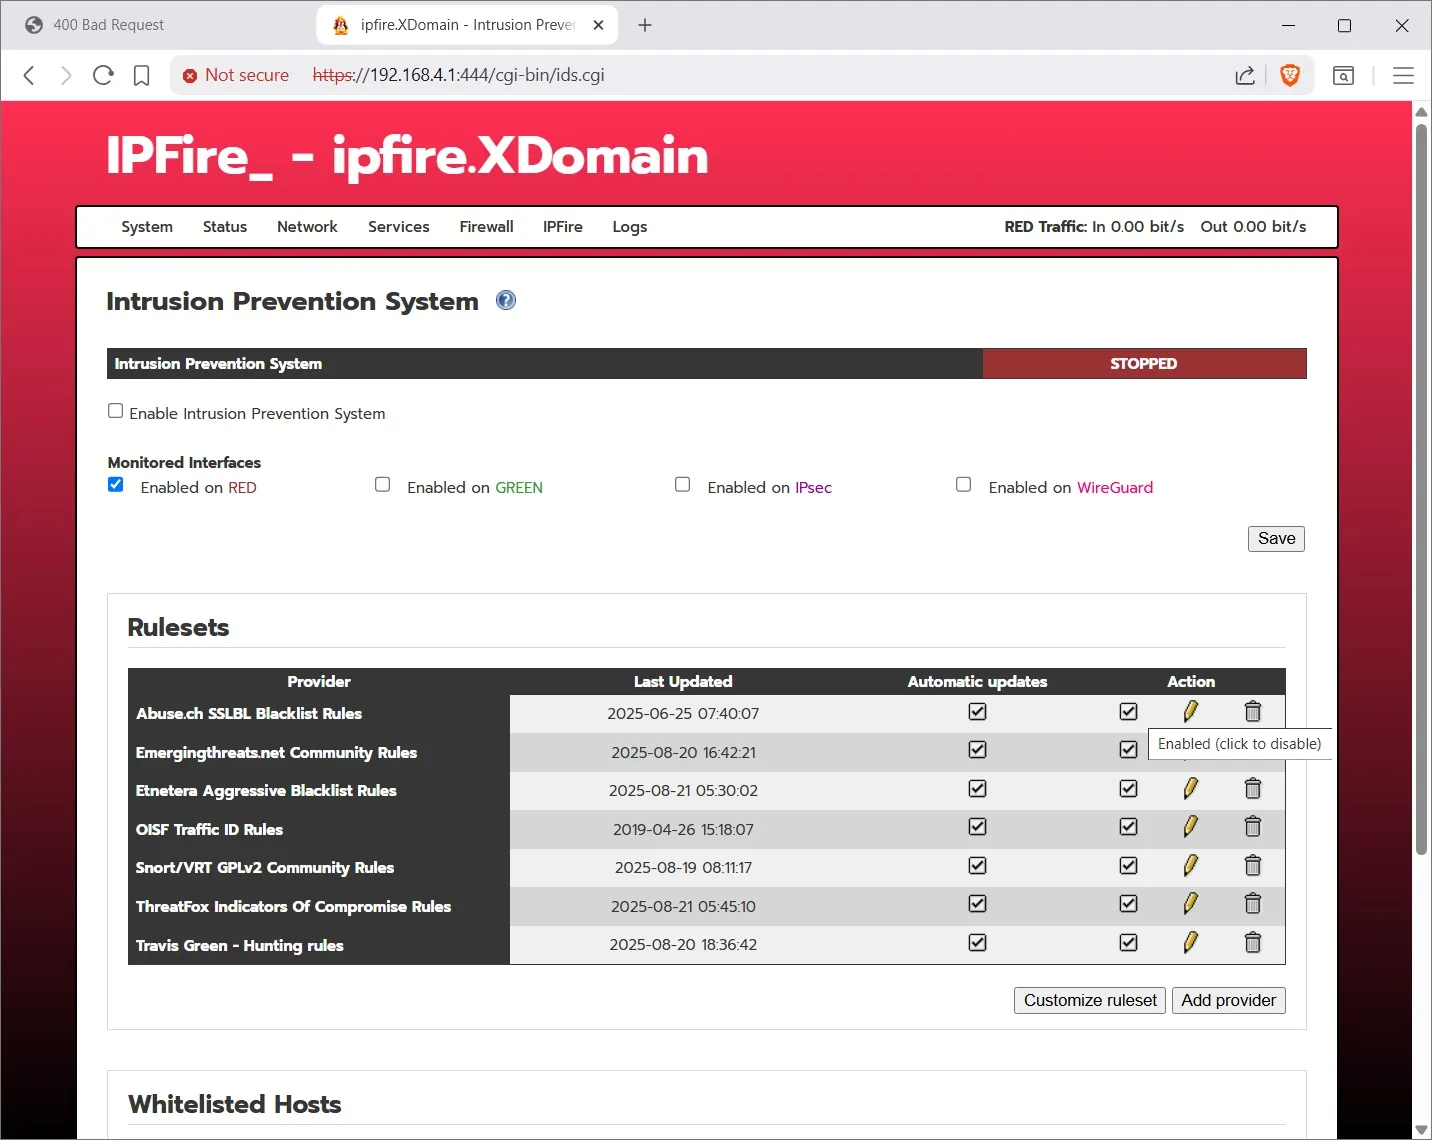Image resolution: width=1432 pixels, height=1140 pixels.
Task: Edit the OISF Traffic ID Rules provider
Action: tap(1190, 827)
